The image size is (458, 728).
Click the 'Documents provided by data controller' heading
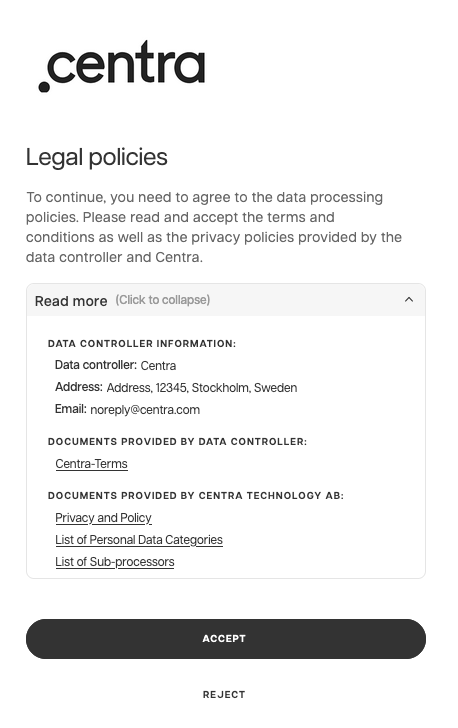click(177, 442)
